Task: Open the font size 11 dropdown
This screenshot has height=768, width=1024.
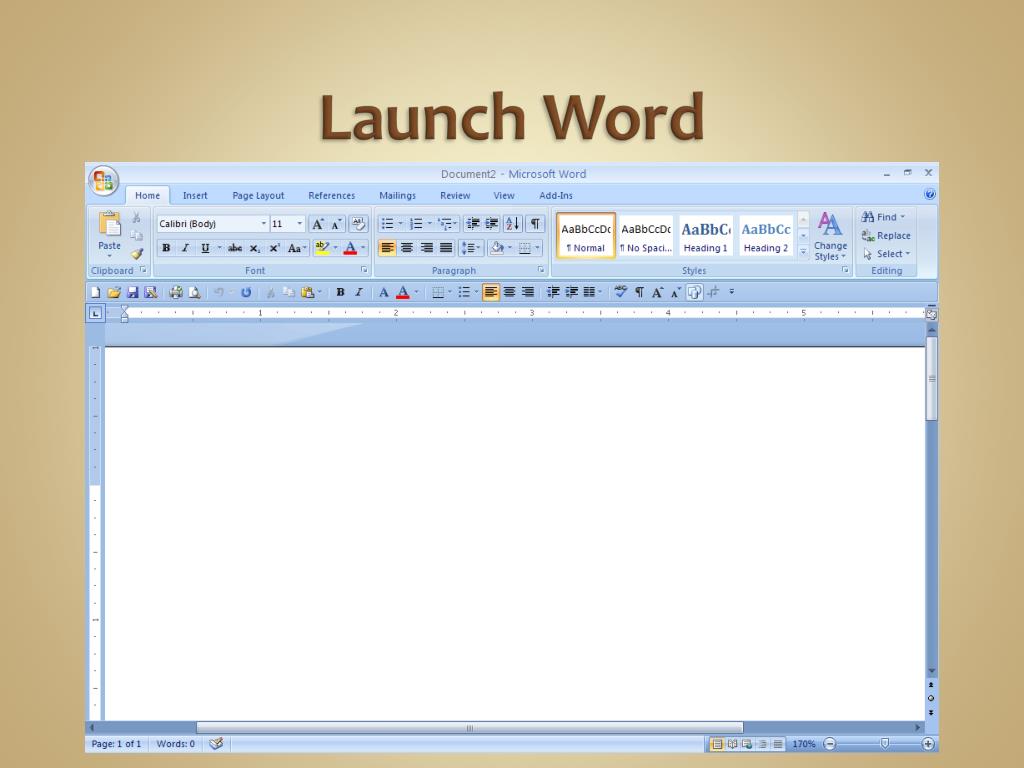Action: (300, 224)
